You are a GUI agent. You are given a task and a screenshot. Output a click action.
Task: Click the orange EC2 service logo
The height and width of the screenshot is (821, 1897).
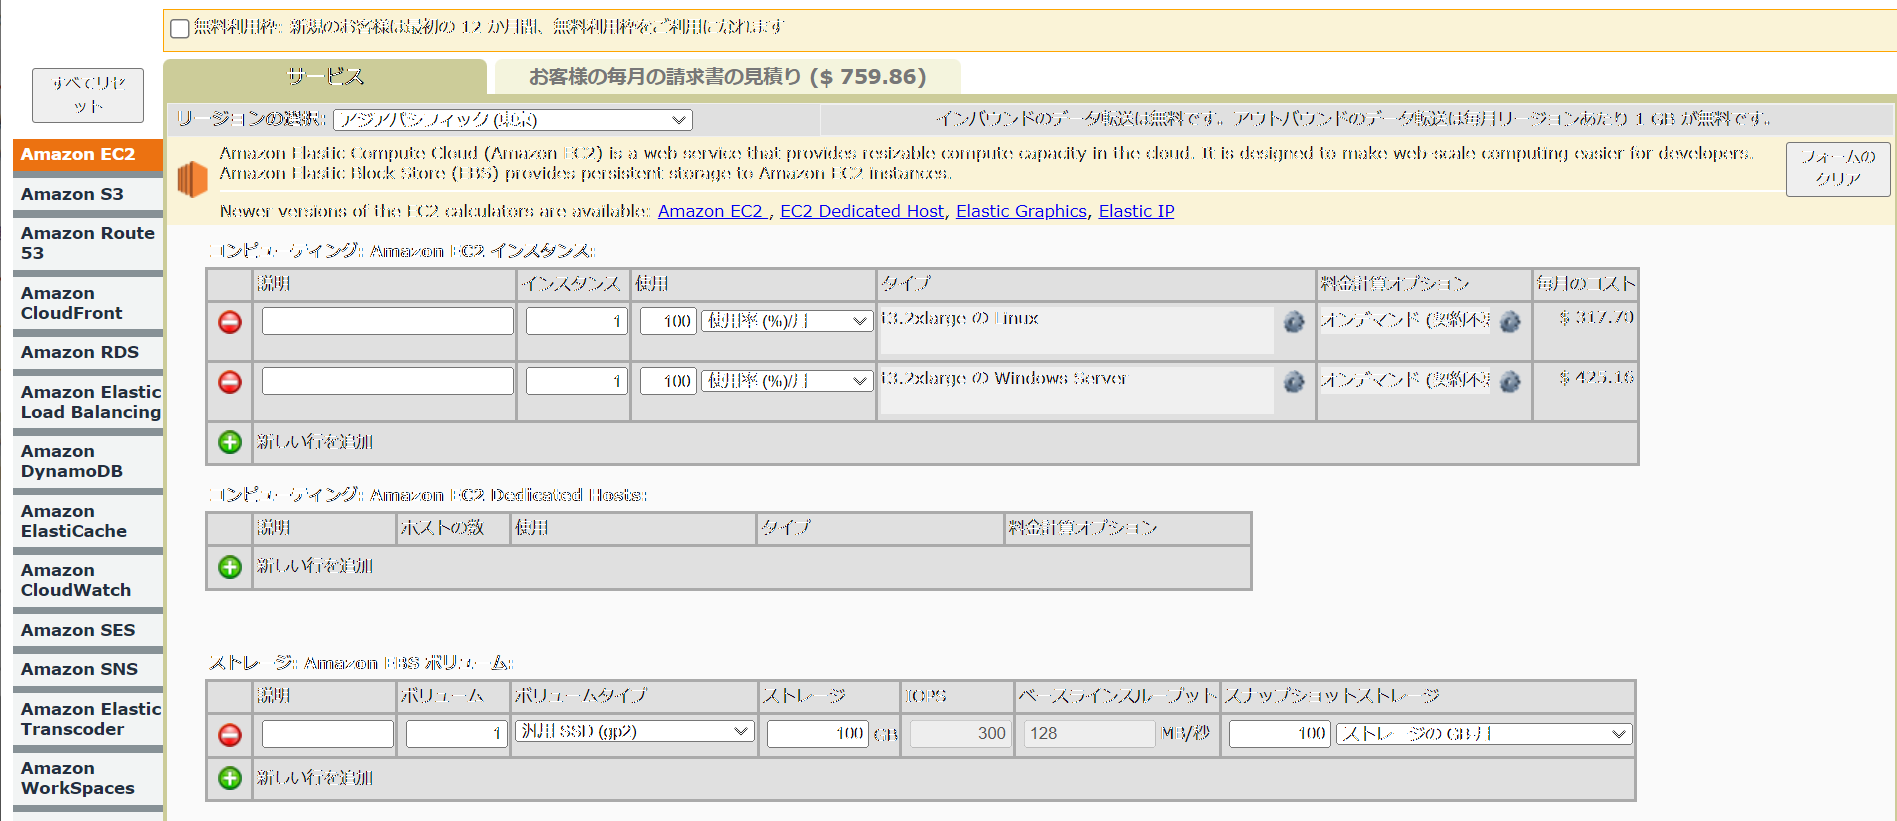[192, 180]
